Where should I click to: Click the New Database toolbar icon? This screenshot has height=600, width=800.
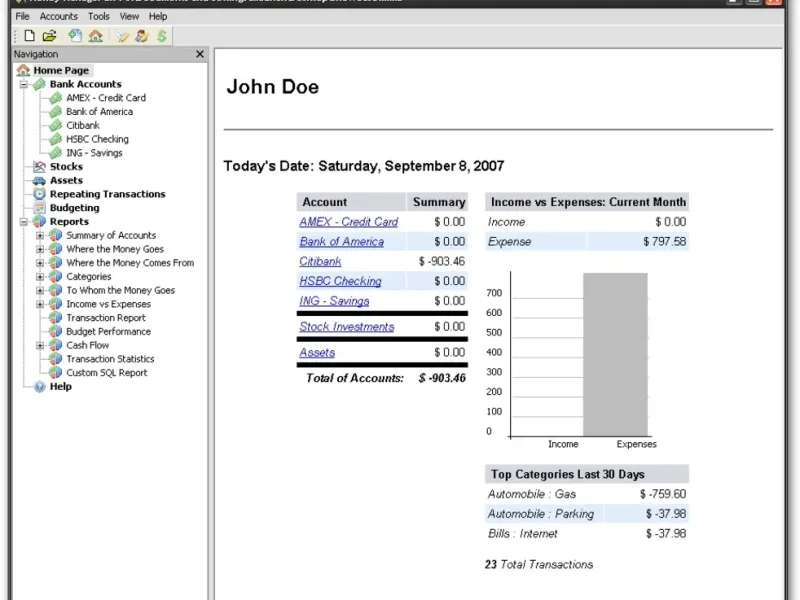point(30,36)
